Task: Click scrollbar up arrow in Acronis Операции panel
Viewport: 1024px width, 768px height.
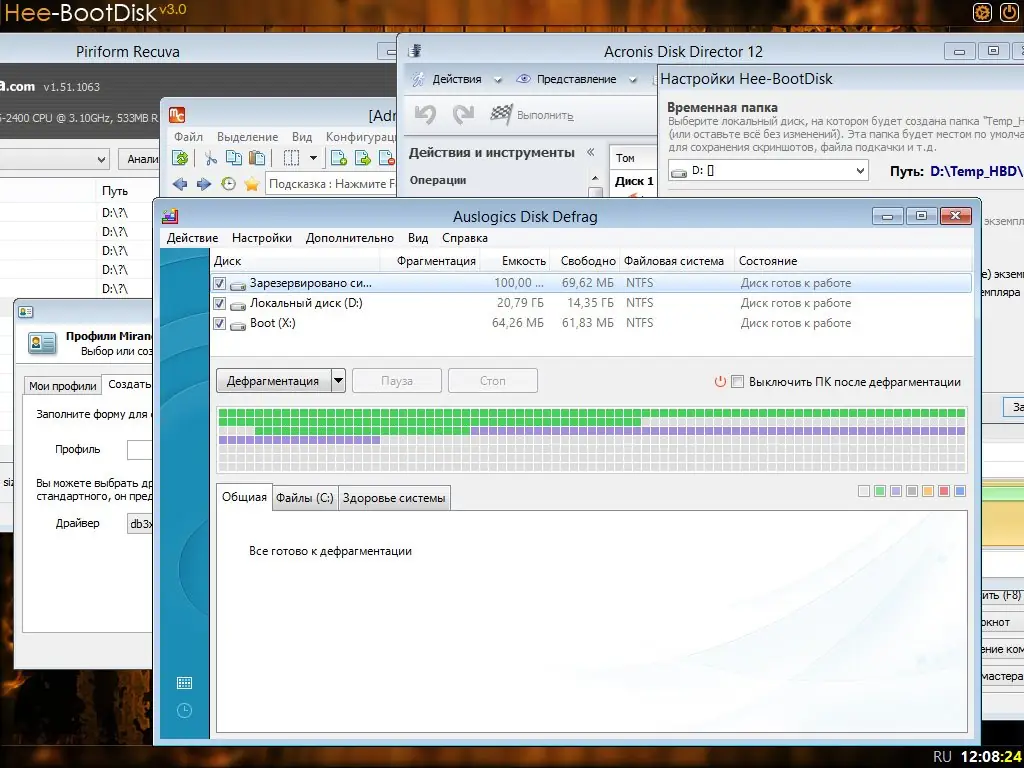Action: coord(595,178)
